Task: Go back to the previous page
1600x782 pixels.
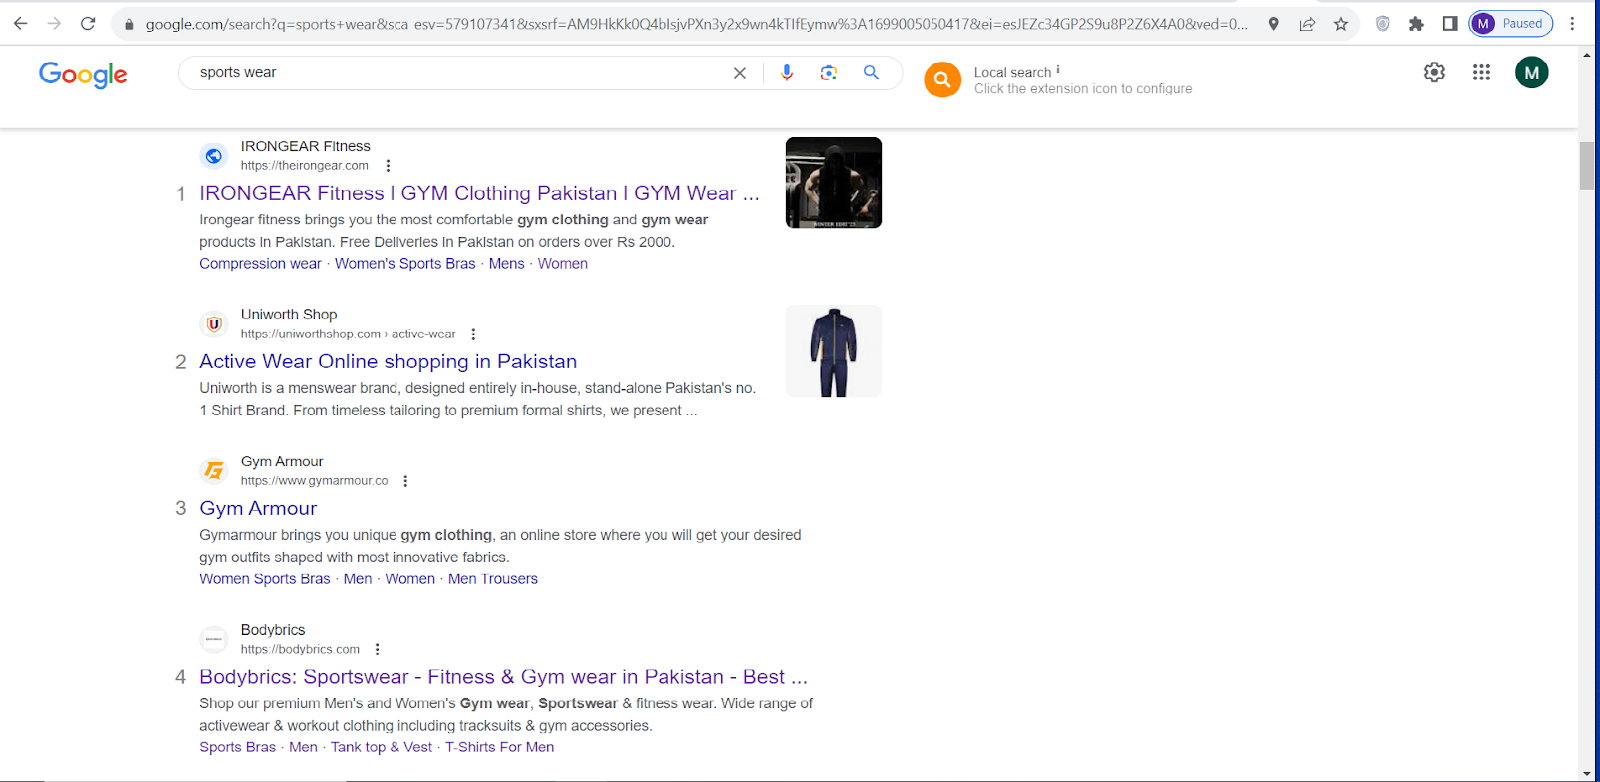Action: point(21,24)
